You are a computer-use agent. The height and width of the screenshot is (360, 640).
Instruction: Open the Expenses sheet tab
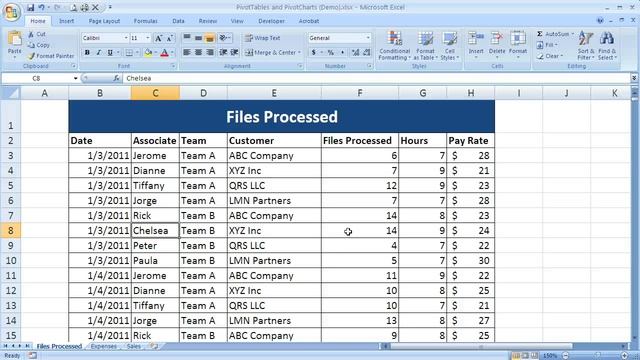[x=104, y=346]
